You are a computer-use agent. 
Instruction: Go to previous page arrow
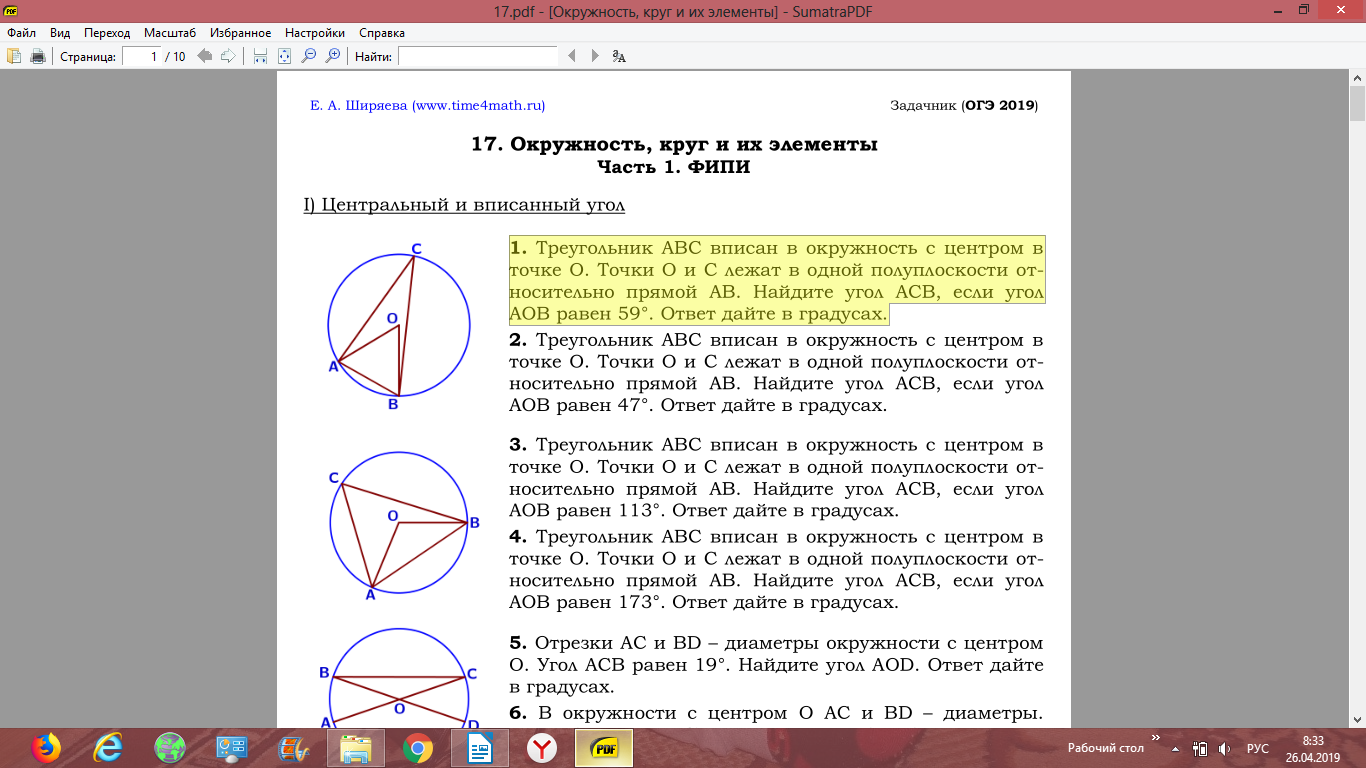[x=205, y=56]
